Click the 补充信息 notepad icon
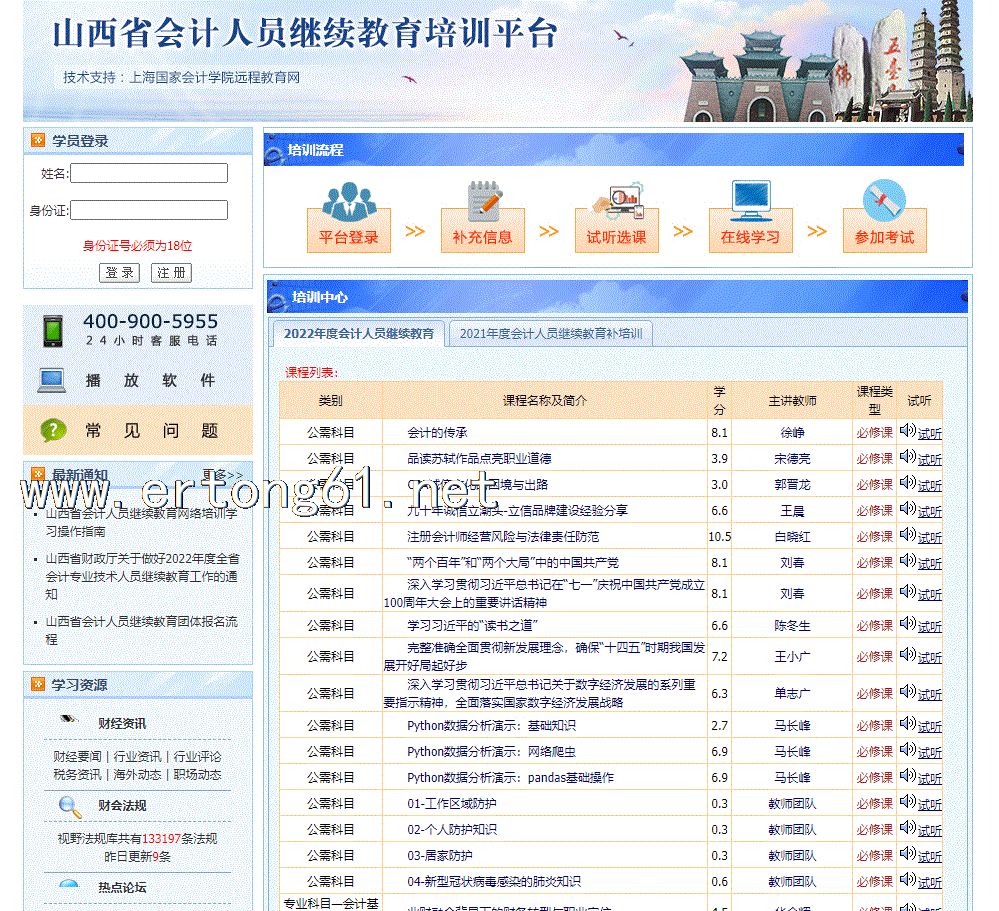The image size is (999, 911). pos(483,199)
